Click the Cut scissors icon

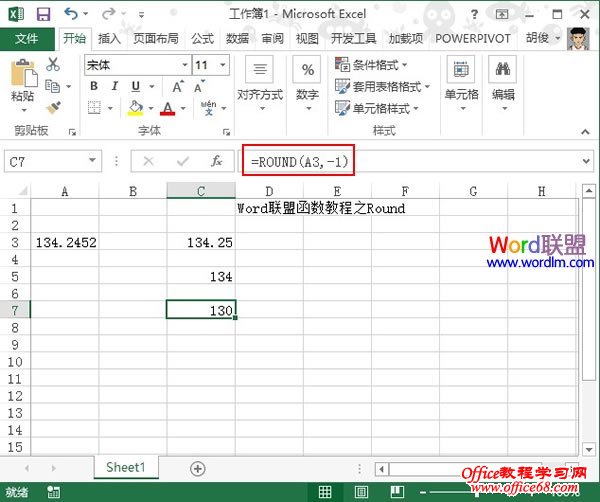click(x=53, y=64)
